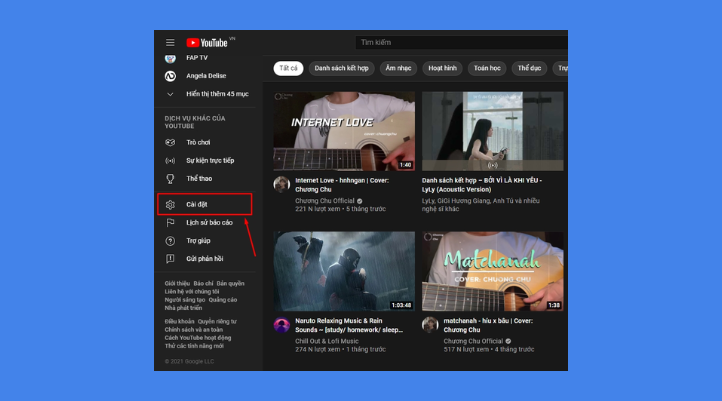Play the Internet Love video thumbnail
The height and width of the screenshot is (401, 722).
[x=344, y=131]
